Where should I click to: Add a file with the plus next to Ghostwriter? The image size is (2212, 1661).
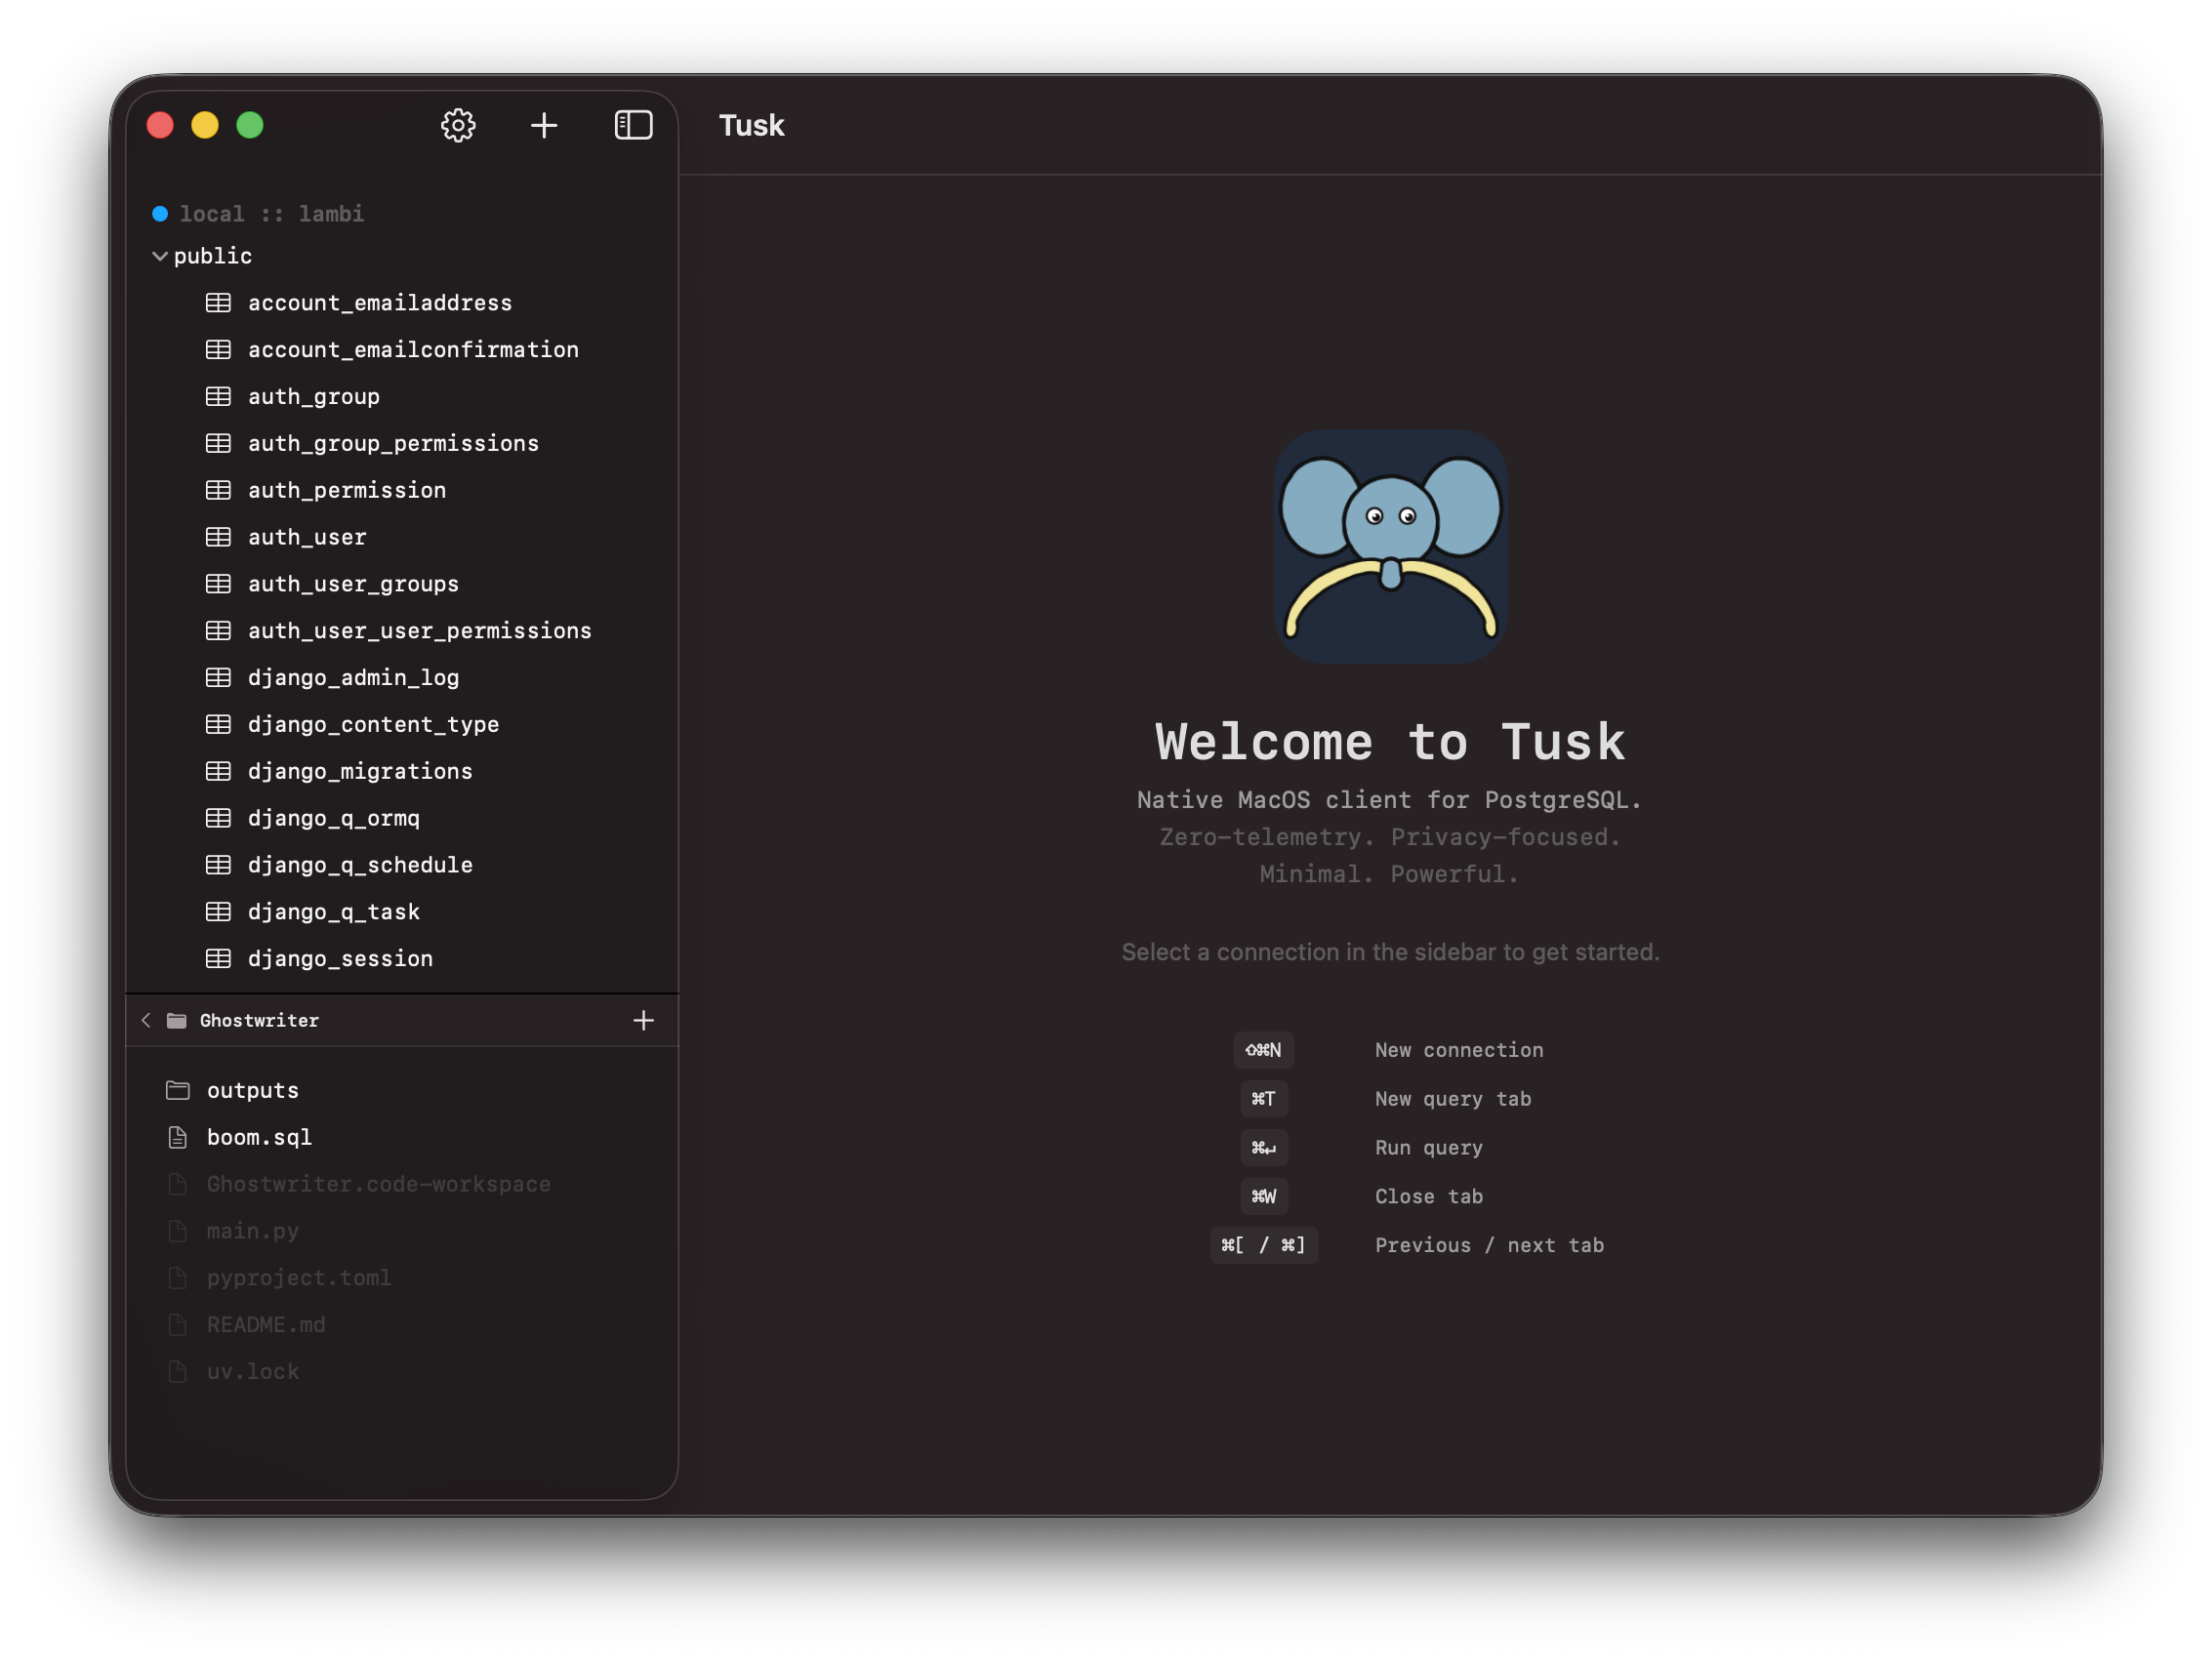click(x=644, y=1020)
